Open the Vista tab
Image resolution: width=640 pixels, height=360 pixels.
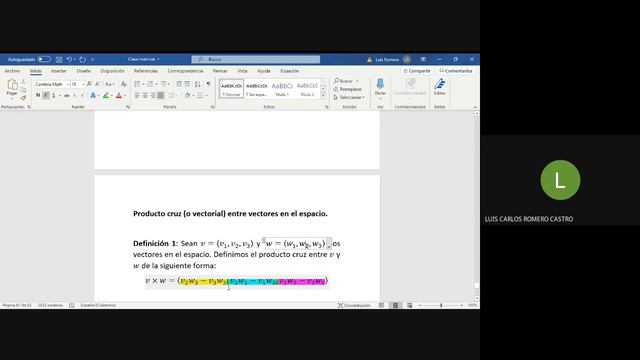point(242,71)
